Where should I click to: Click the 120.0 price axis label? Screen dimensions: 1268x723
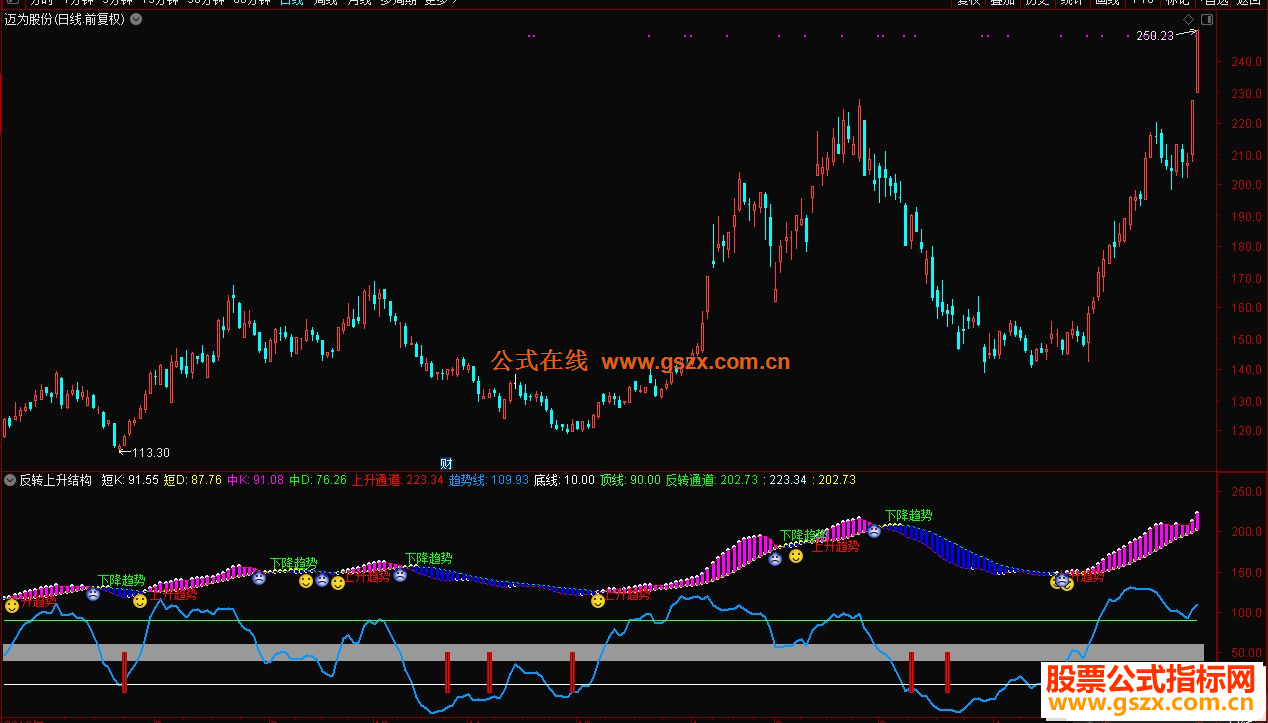coord(1245,432)
